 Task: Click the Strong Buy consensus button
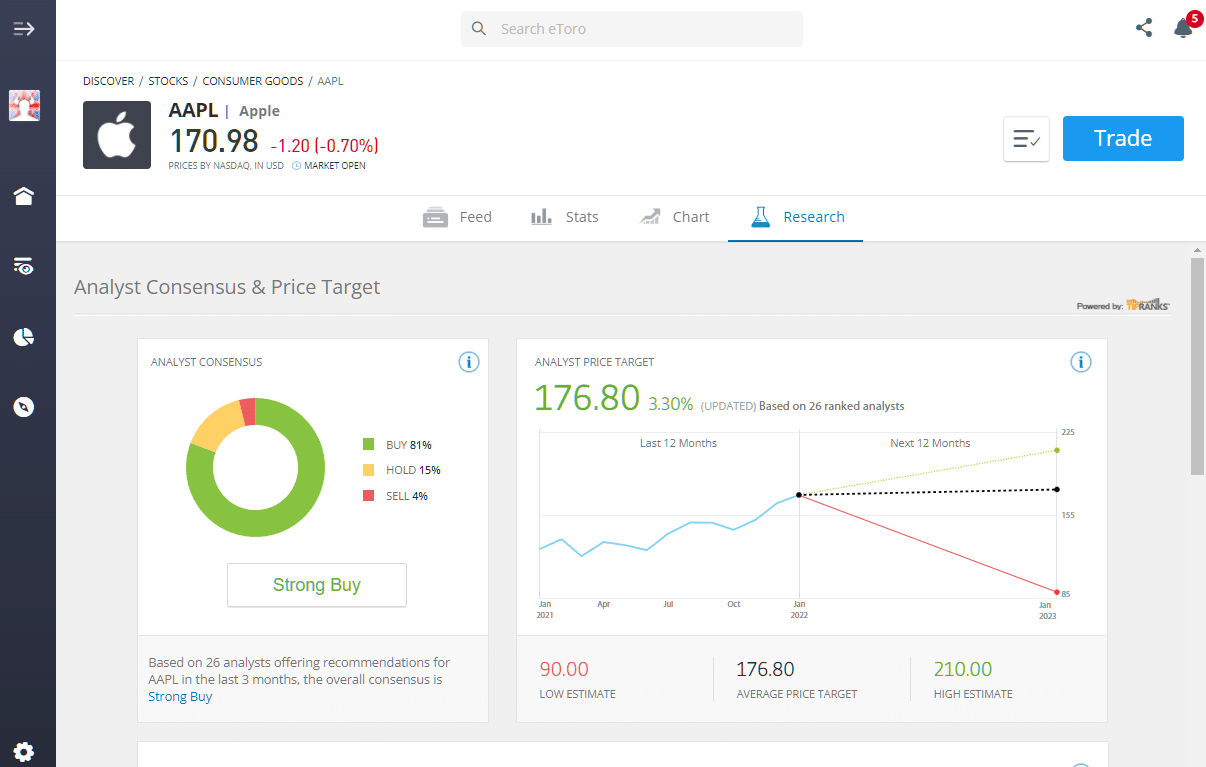317,585
